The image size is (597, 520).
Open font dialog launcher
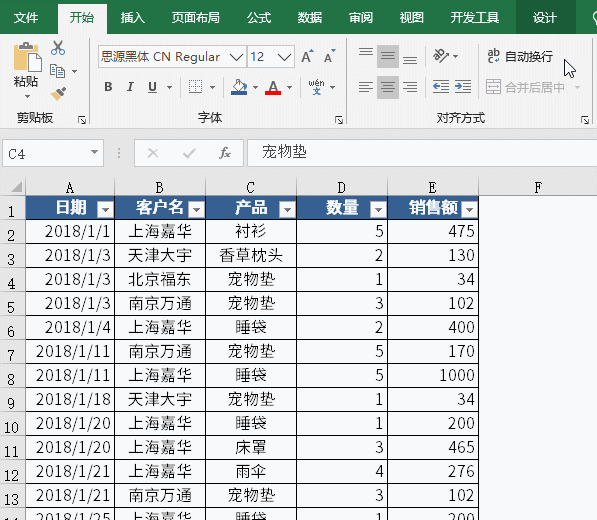pyautogui.click(x=338, y=120)
